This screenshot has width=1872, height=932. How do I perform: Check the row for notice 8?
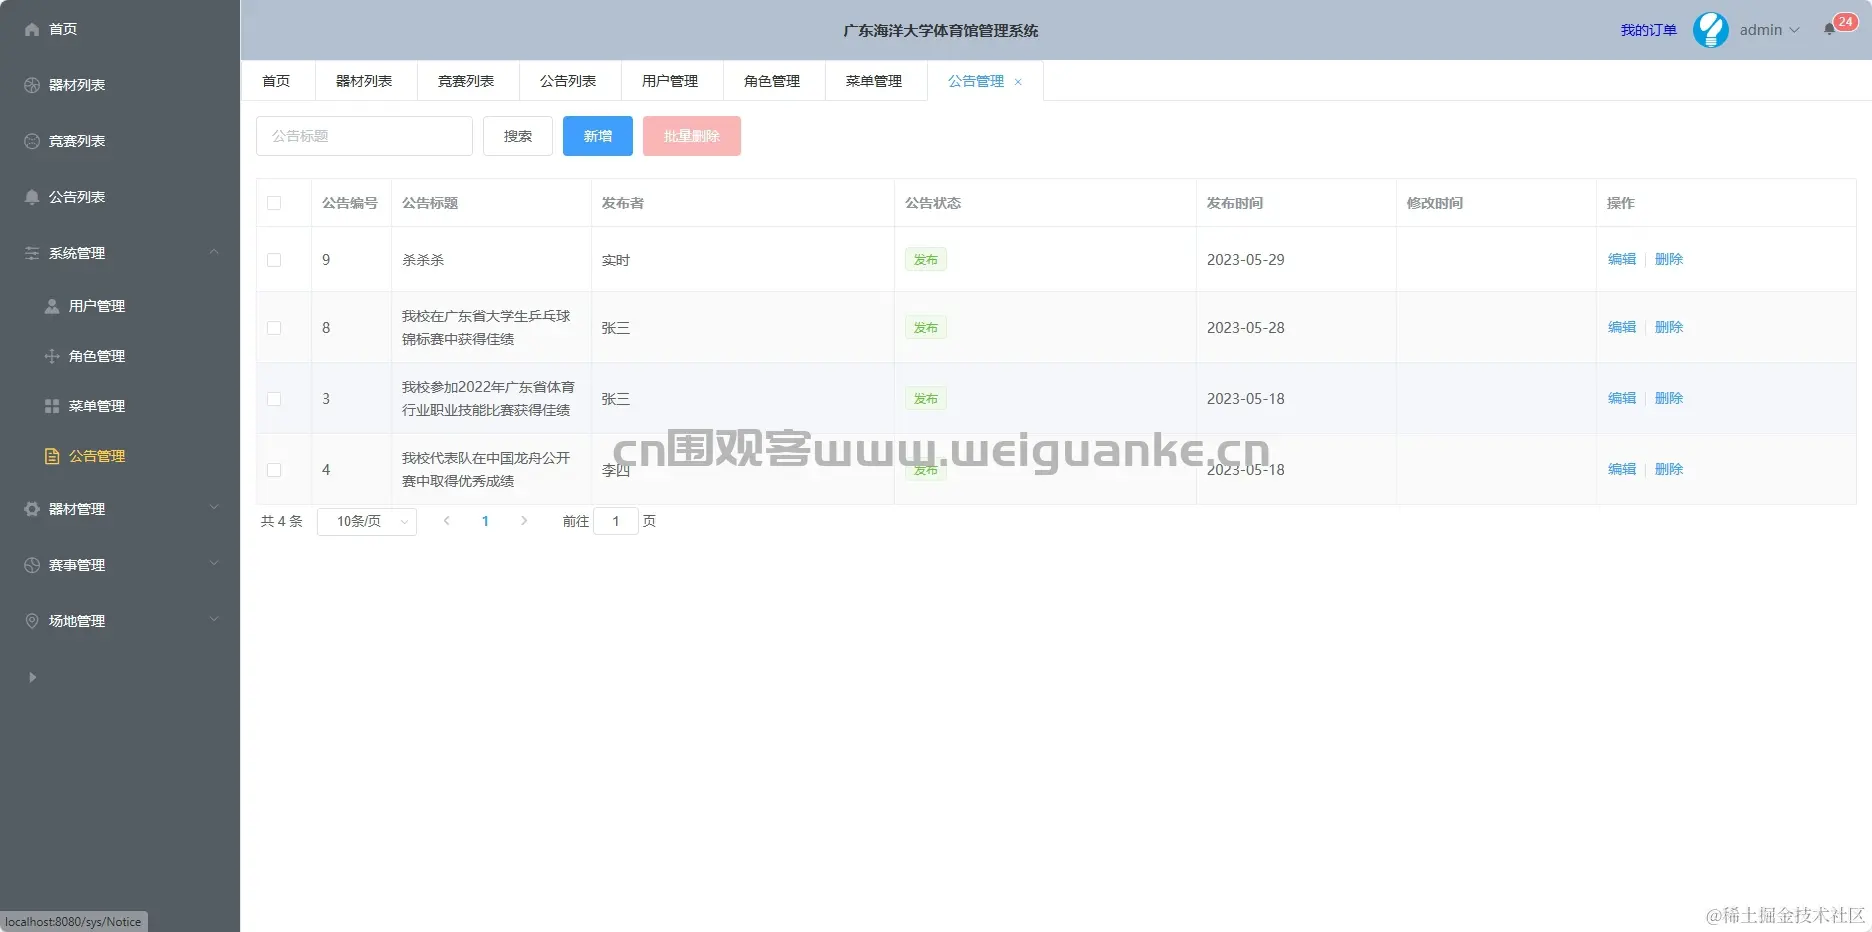(x=274, y=328)
